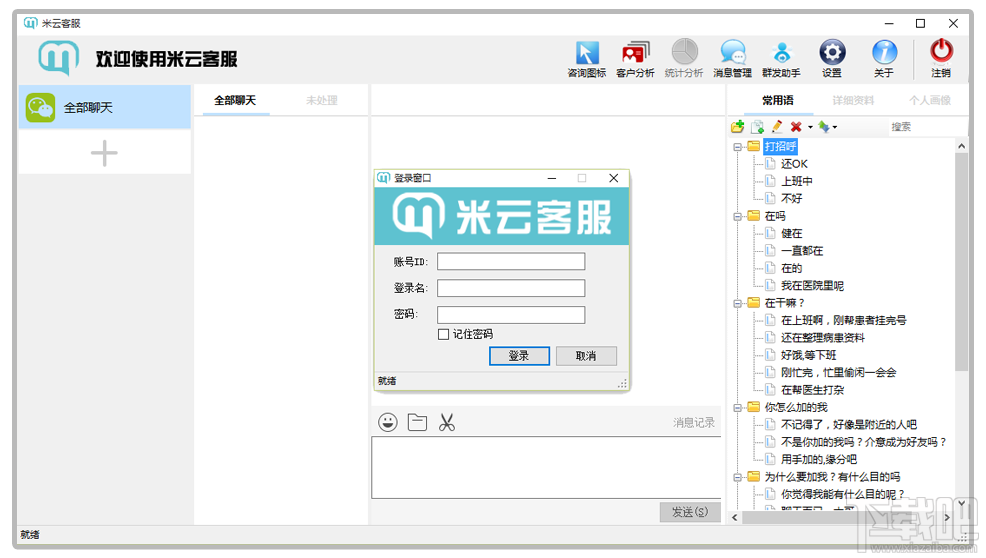Select the green WeChat 全部聊天 sidebar entry

[104, 108]
